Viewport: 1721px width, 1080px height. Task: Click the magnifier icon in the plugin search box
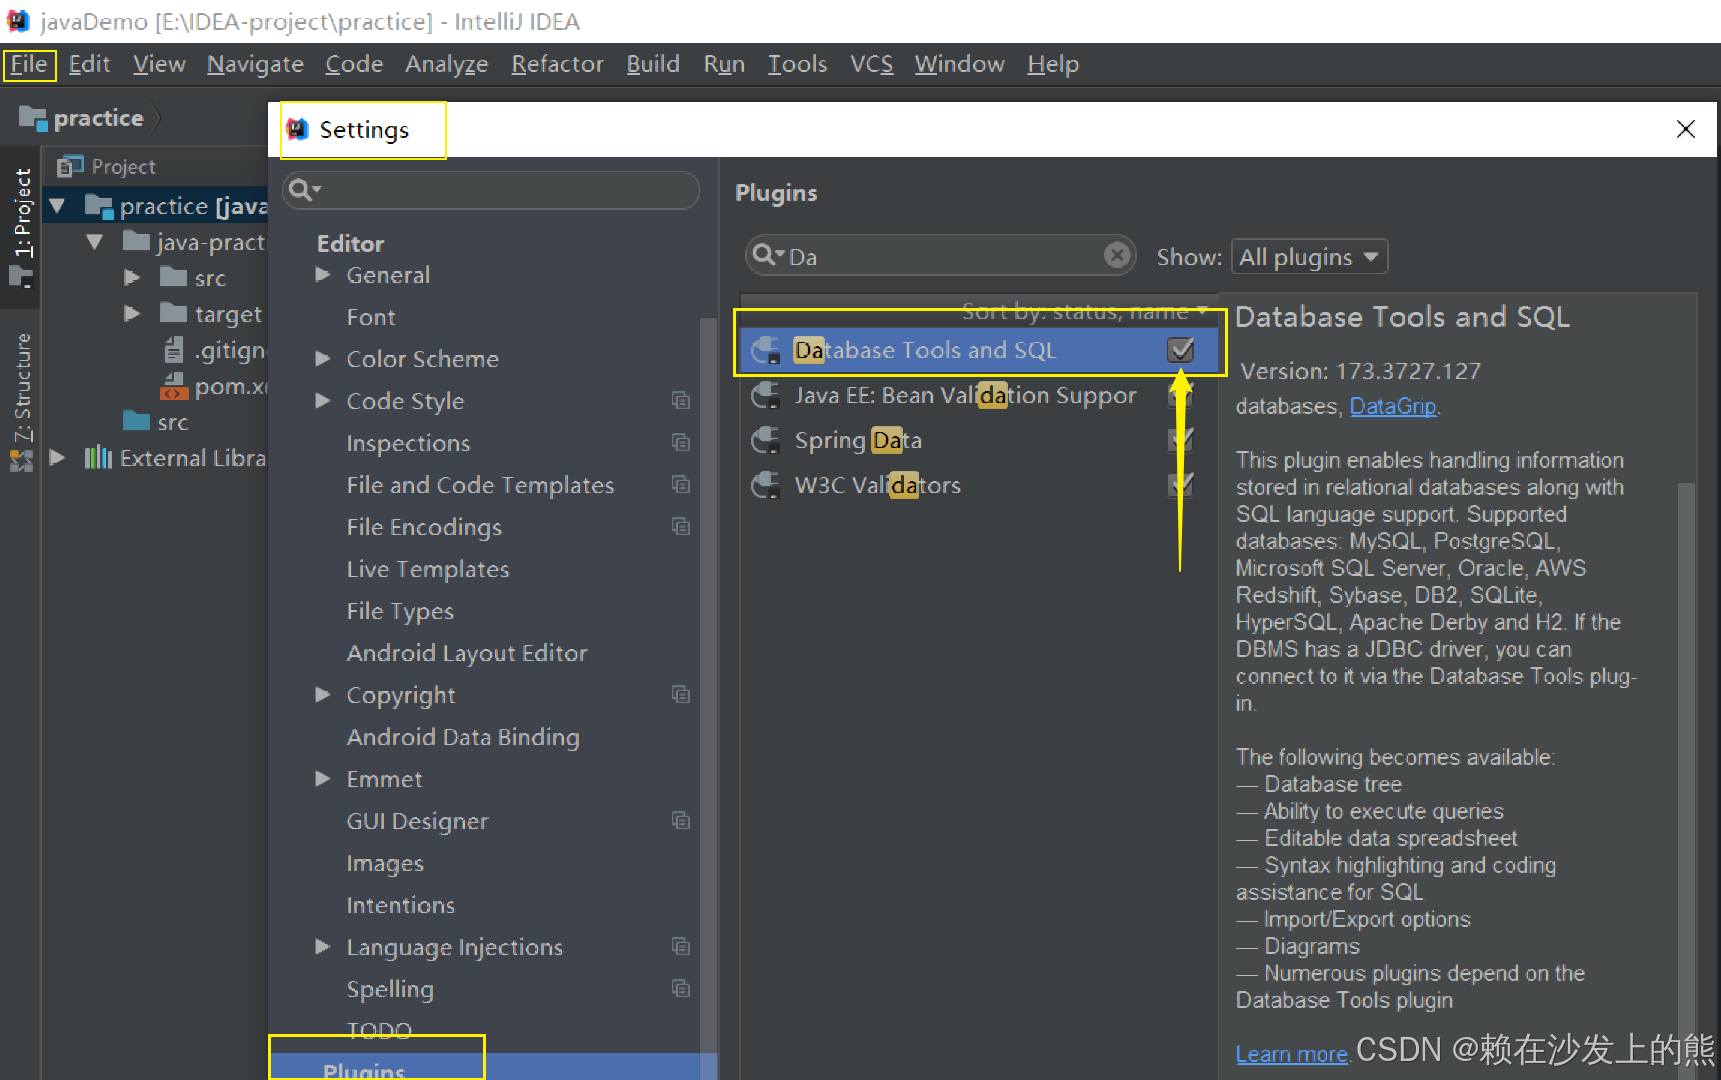pyautogui.click(x=767, y=255)
